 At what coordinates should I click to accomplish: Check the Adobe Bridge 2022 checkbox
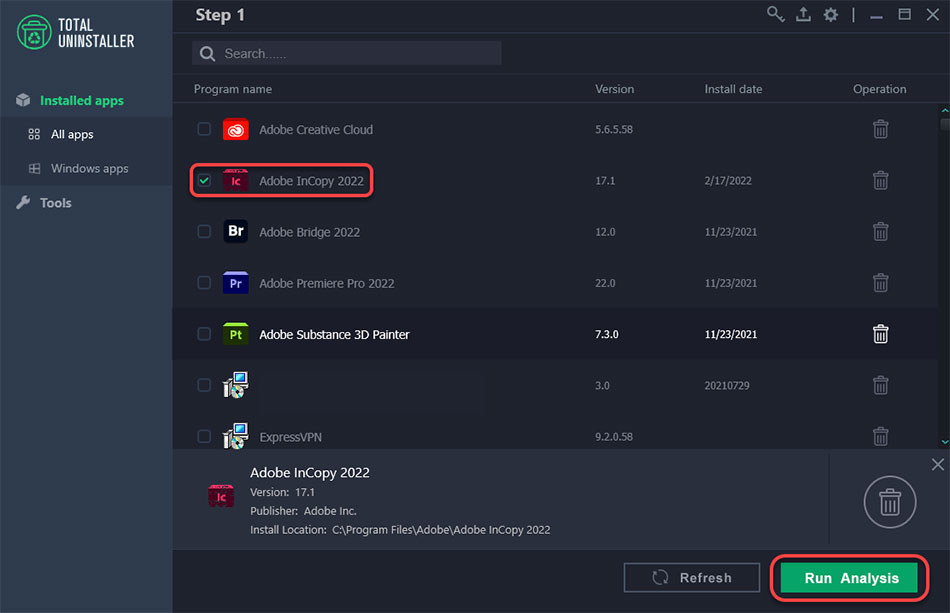(x=204, y=231)
